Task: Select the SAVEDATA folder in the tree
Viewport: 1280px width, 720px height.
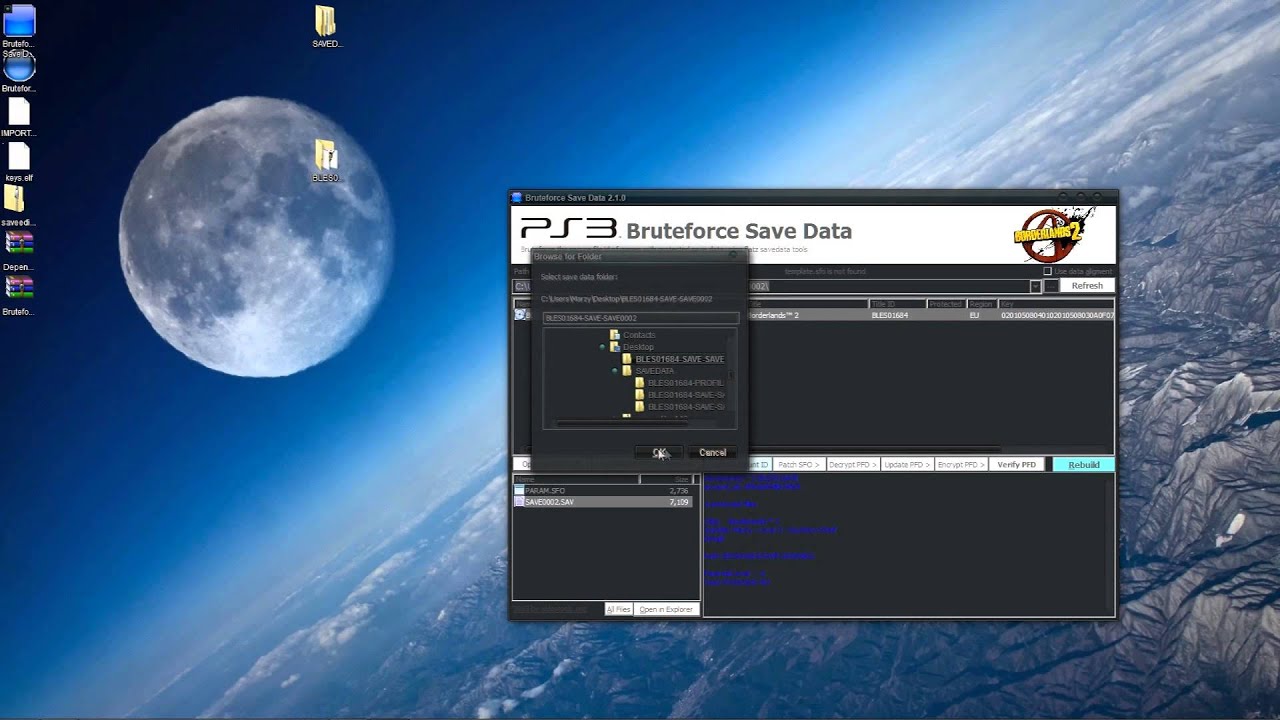Action: pyautogui.click(x=655, y=371)
